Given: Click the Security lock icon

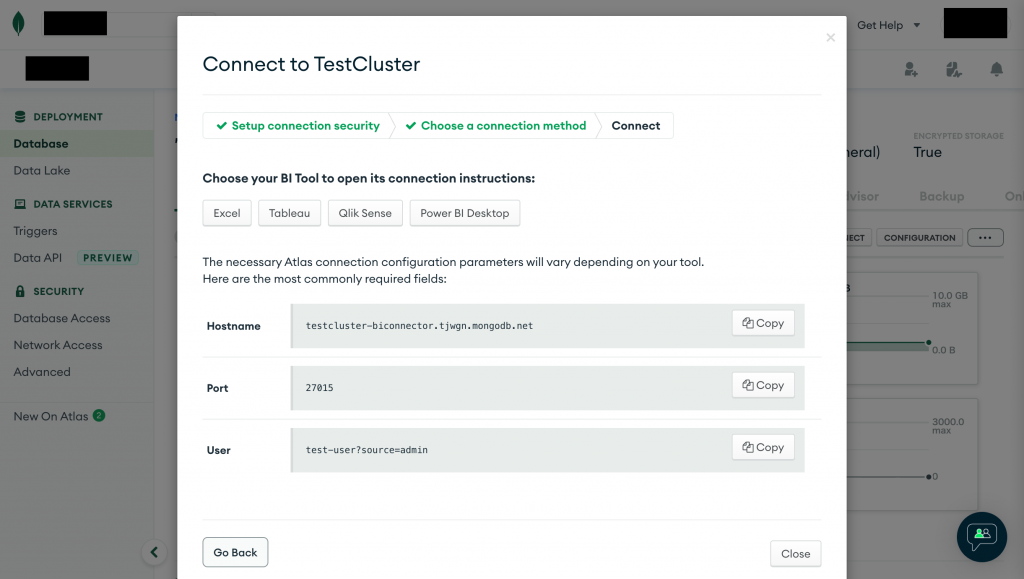Looking at the screenshot, I should tap(20, 291).
